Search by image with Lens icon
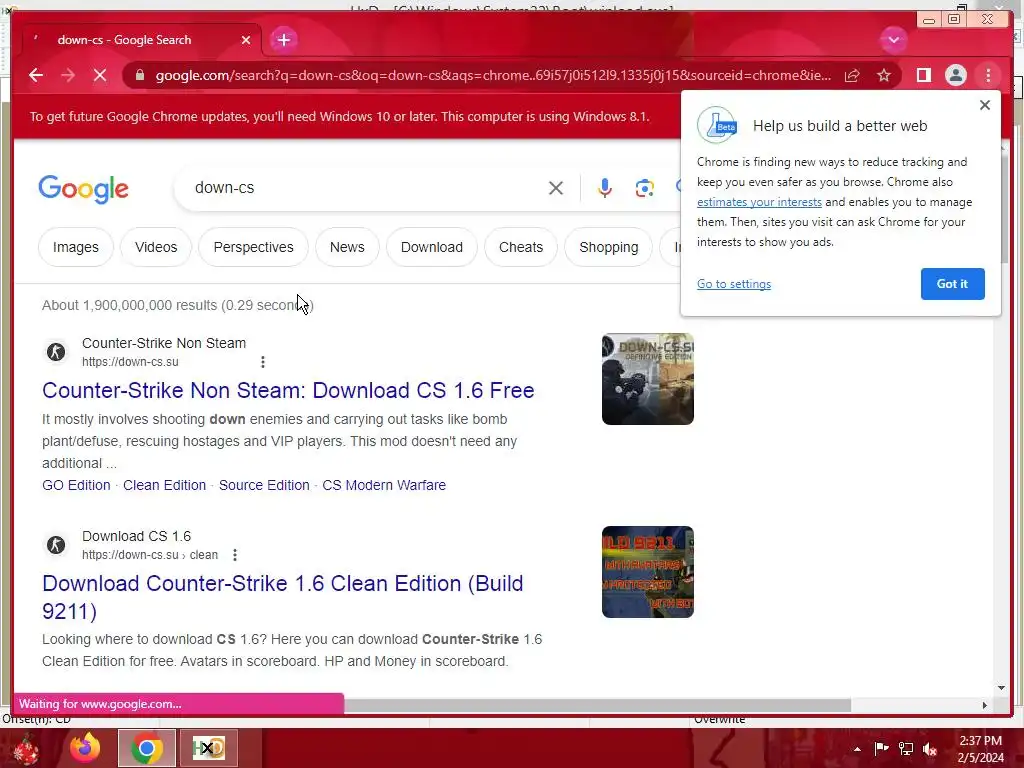The width and height of the screenshot is (1024, 768). tap(645, 188)
